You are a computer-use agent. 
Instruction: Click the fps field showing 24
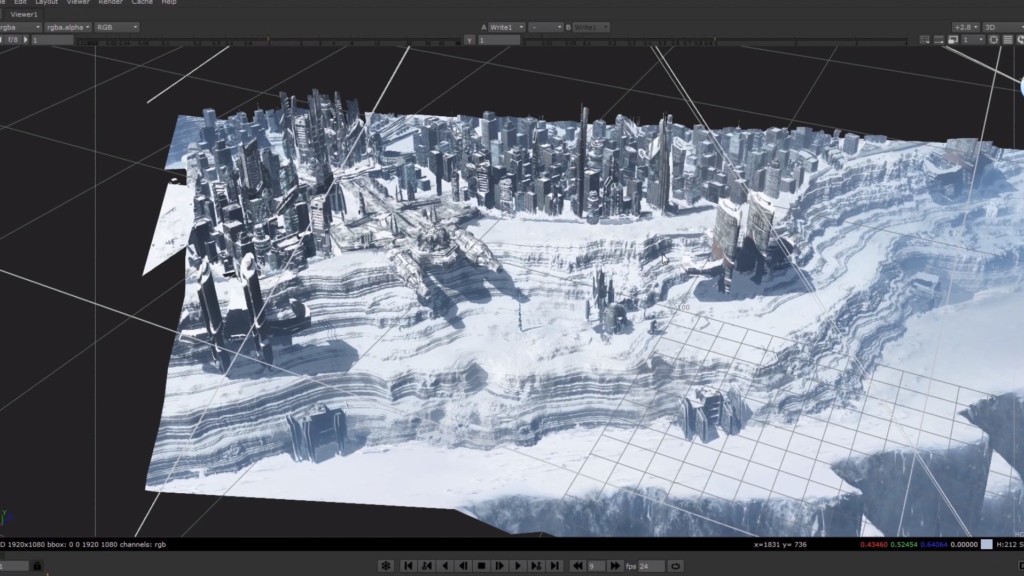tap(651, 566)
